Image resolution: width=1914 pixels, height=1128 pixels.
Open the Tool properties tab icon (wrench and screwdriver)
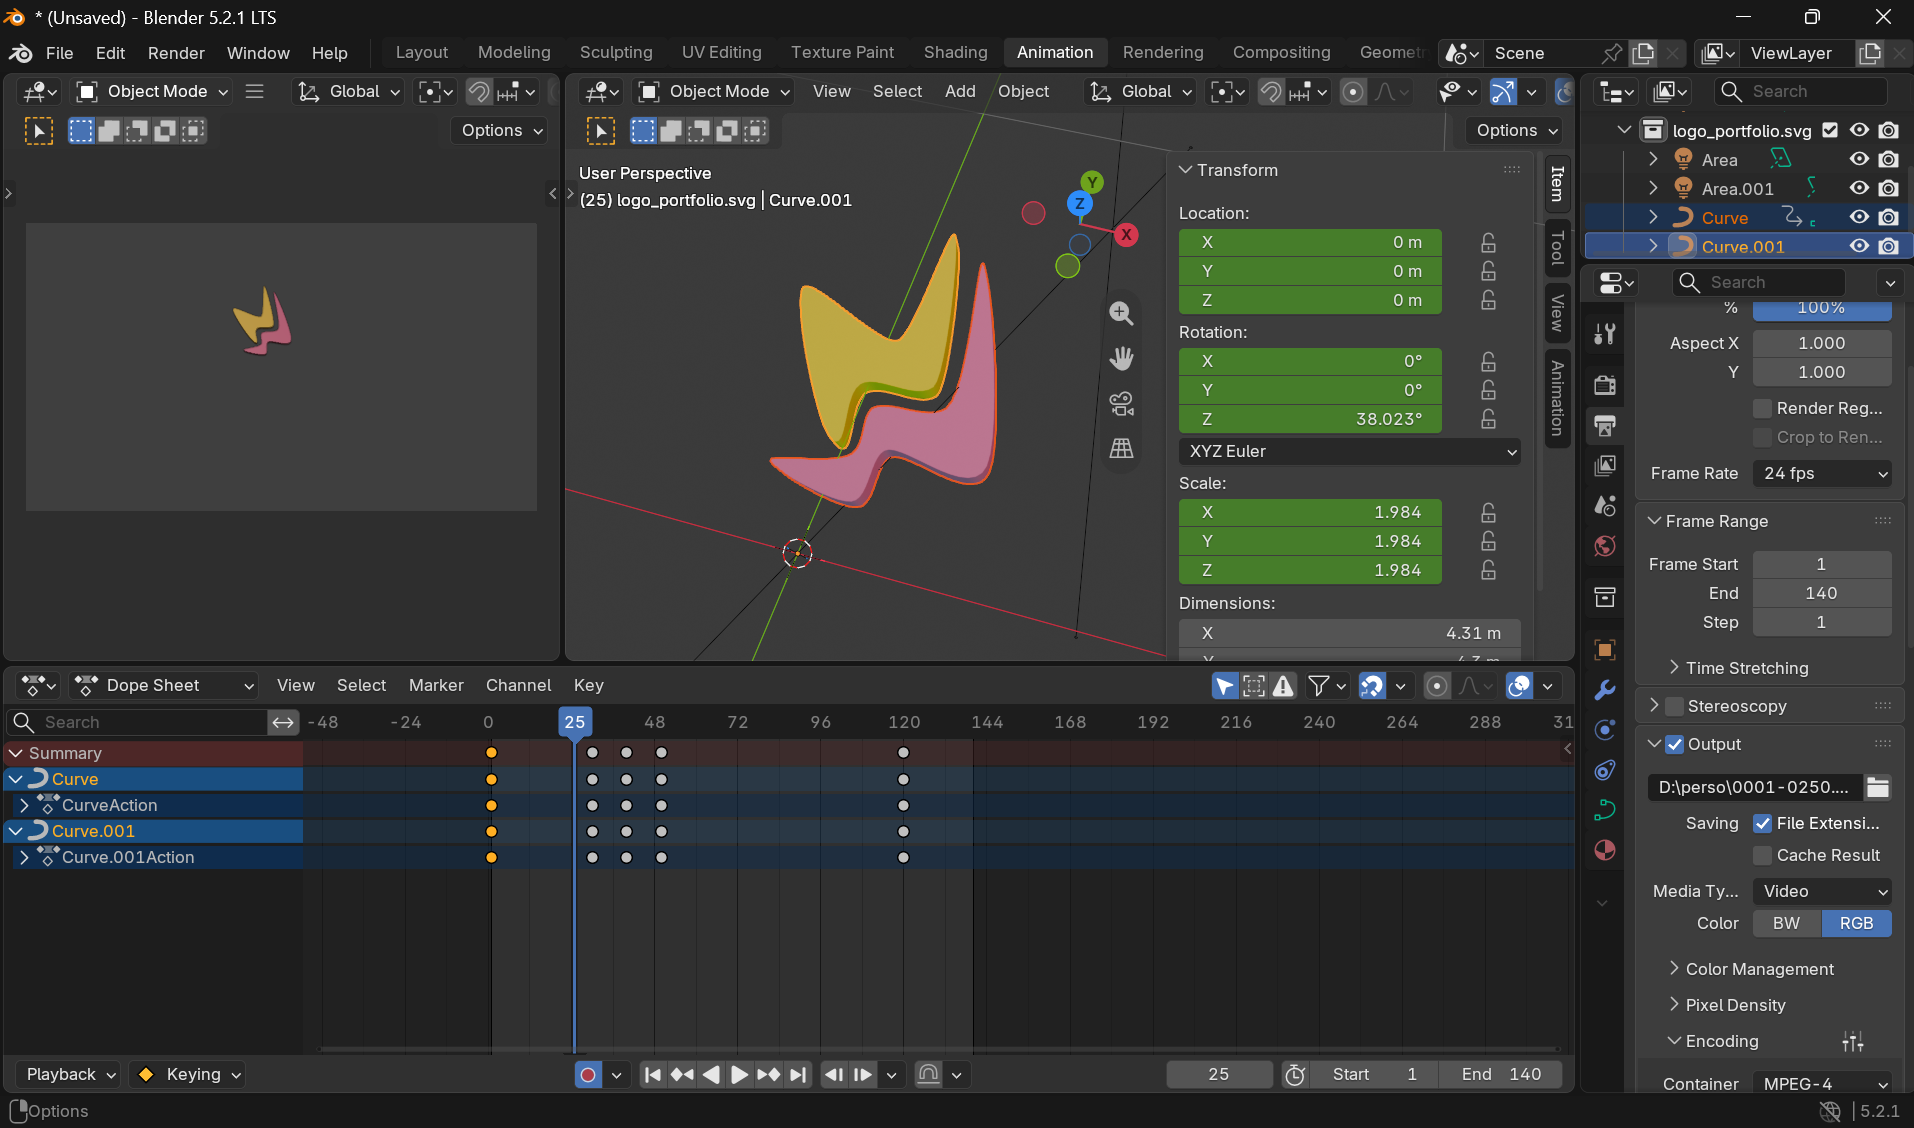tap(1605, 334)
